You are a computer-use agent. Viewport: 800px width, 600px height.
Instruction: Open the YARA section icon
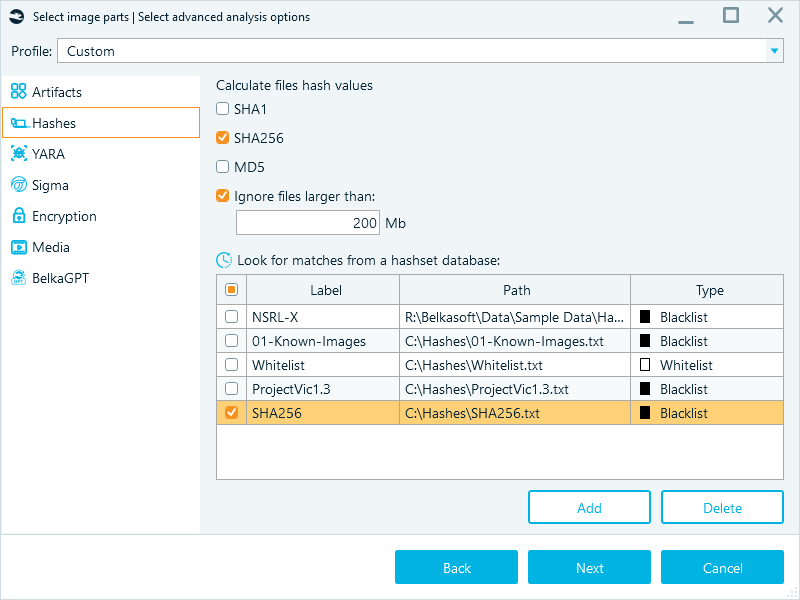point(18,153)
